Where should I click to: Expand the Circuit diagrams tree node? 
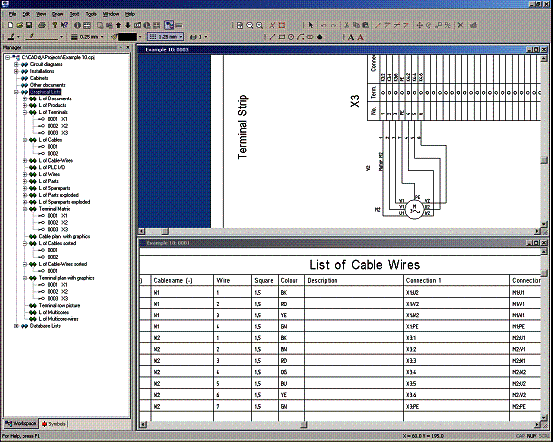pyautogui.click(x=16, y=64)
